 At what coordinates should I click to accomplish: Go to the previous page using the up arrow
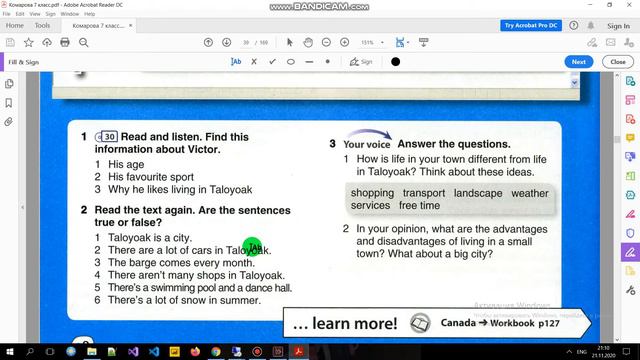click(x=208, y=42)
